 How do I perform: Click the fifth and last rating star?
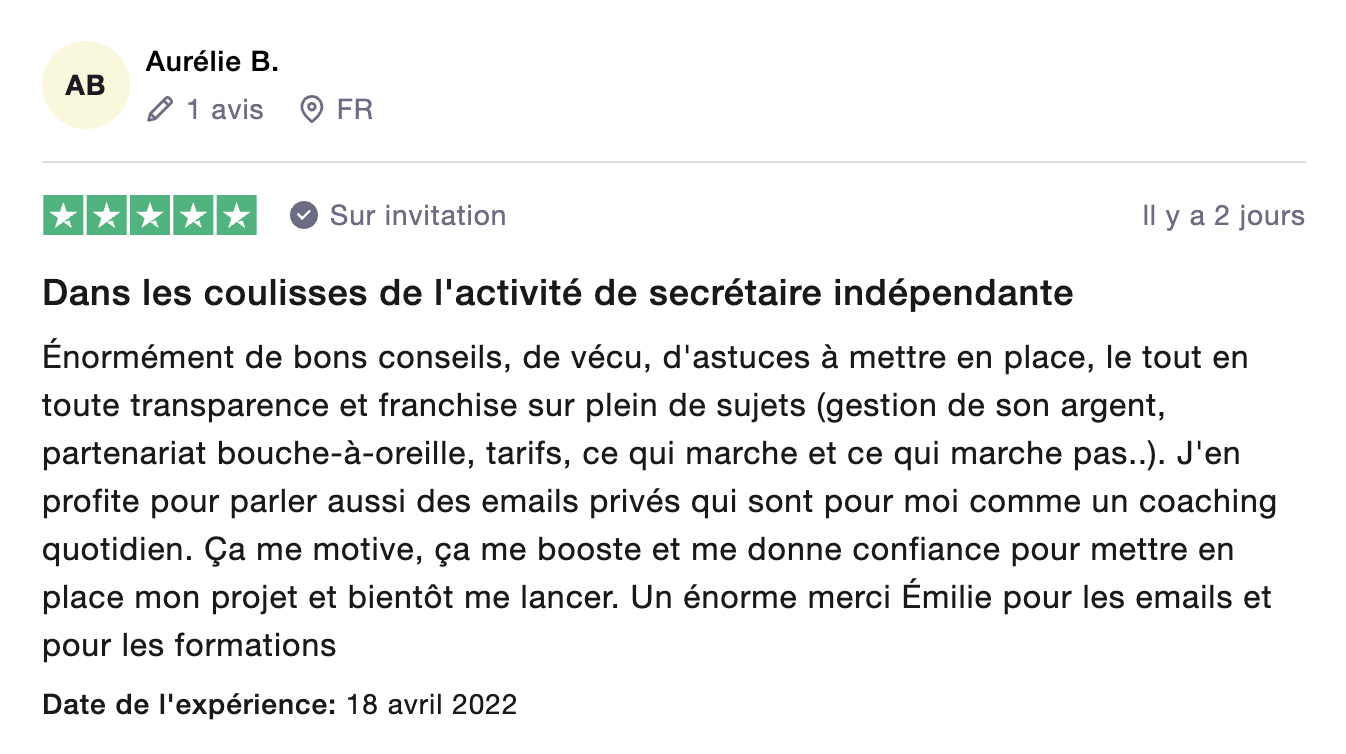pyautogui.click(x=236, y=216)
